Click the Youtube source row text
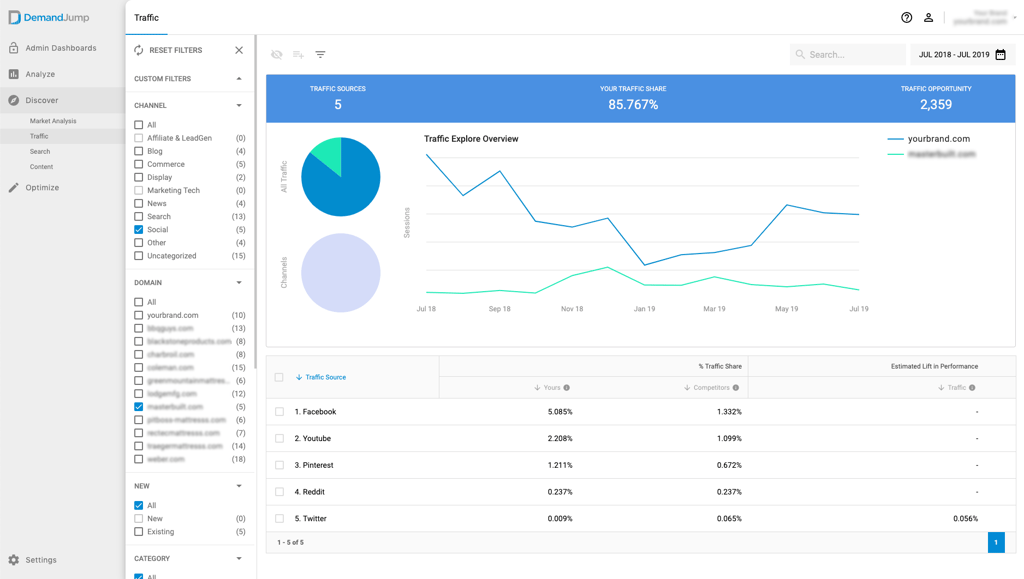 pos(313,439)
